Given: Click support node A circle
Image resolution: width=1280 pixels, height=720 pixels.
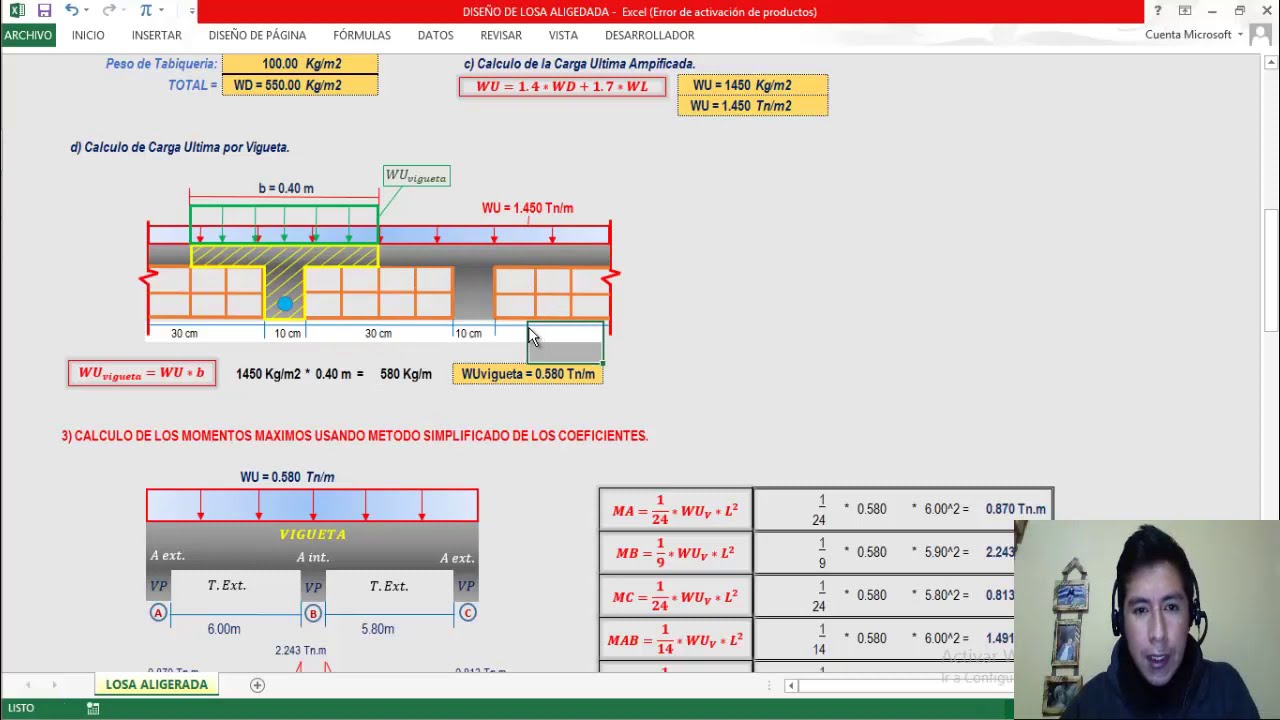Looking at the screenshot, I should click(158, 613).
